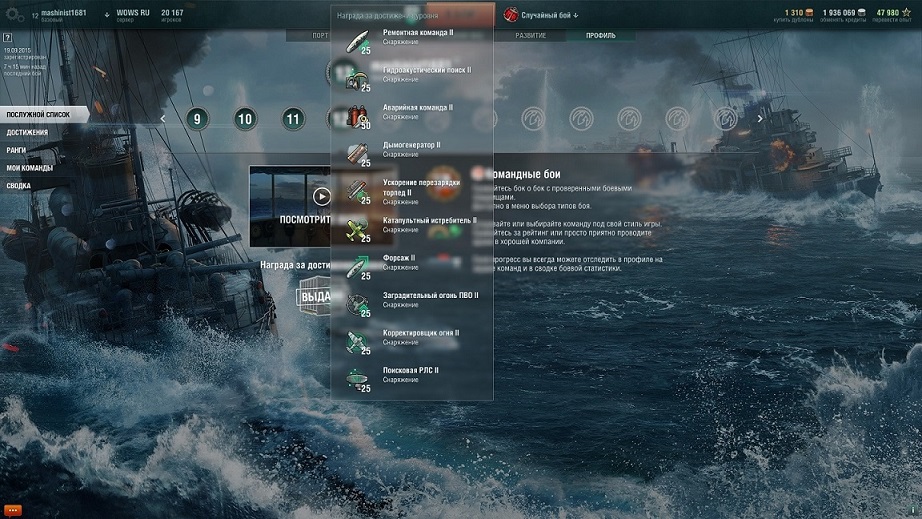Select the level 9 circle
Screen dimensions: 922x519
[x=197, y=119]
